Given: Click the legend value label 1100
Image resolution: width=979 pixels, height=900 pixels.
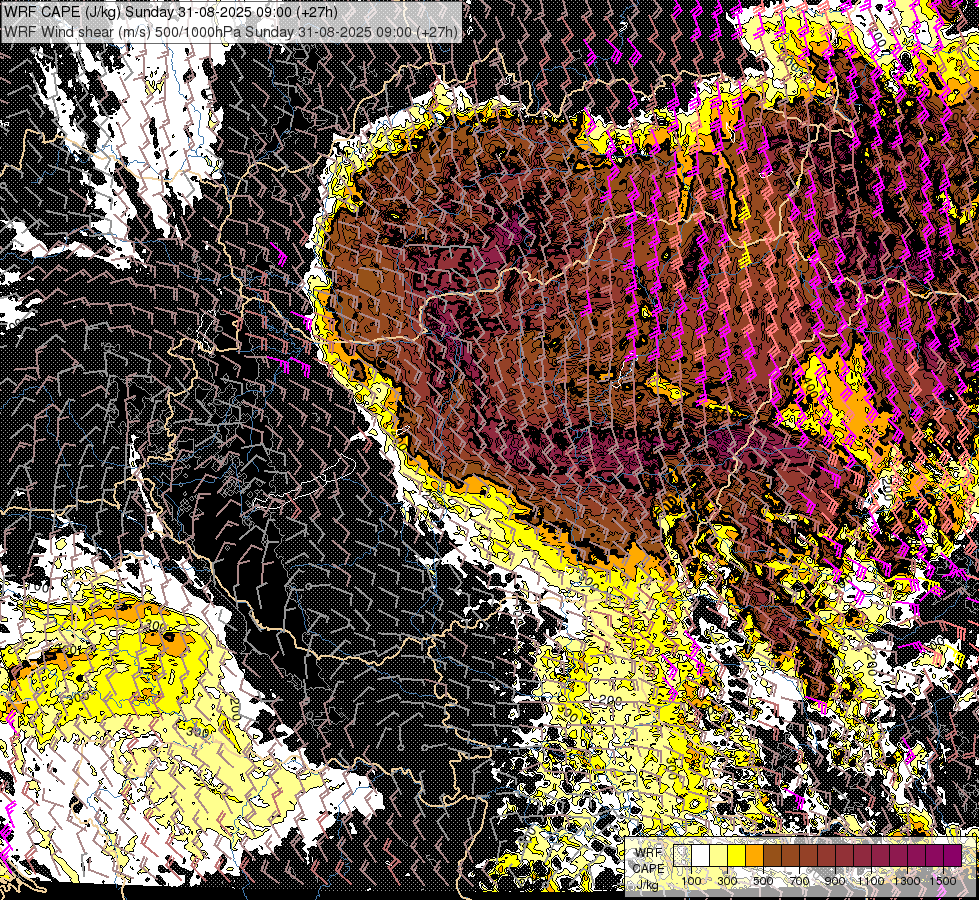Looking at the screenshot, I should (x=871, y=881).
